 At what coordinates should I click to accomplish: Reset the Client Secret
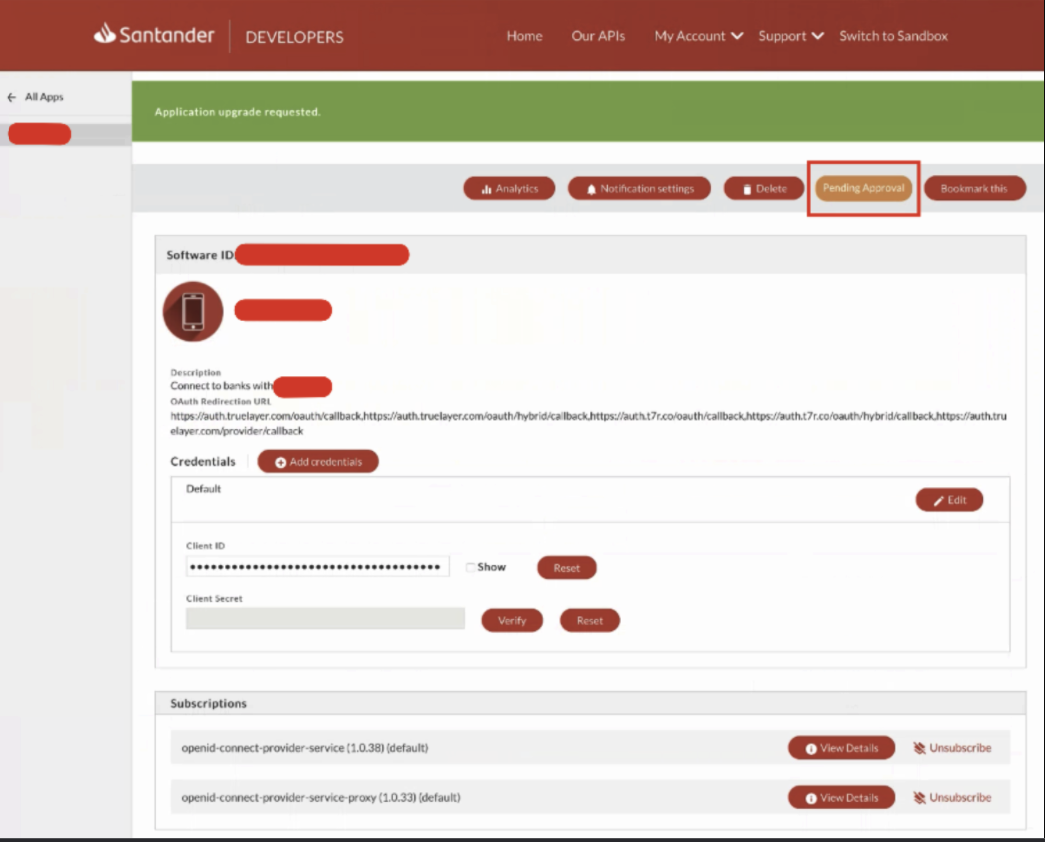pos(590,621)
